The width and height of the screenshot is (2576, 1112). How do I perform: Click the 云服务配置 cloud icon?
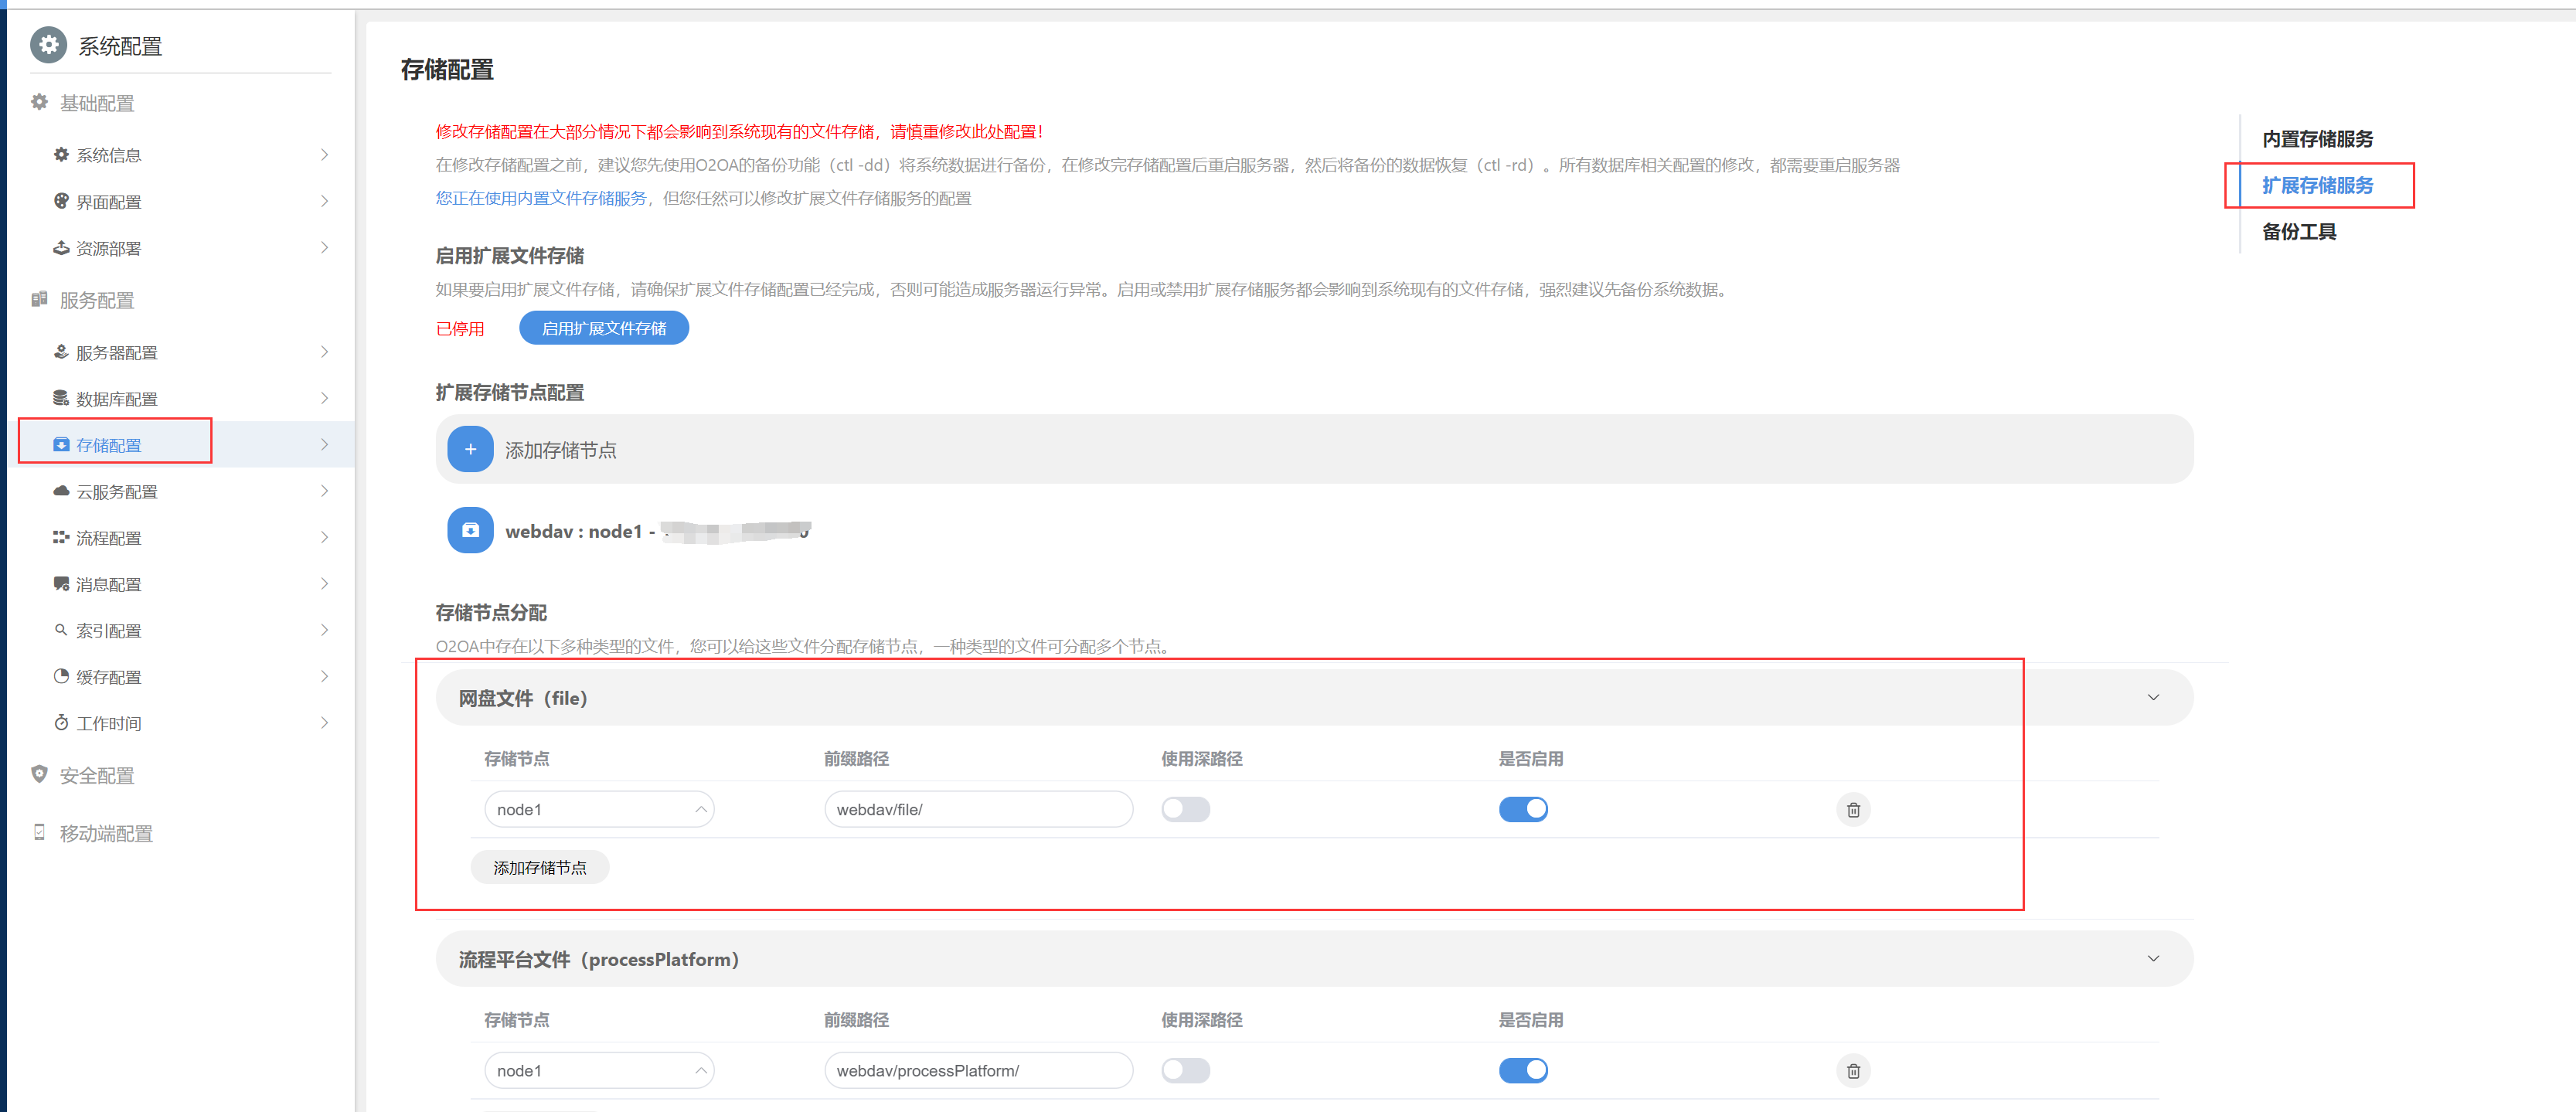coord(61,491)
